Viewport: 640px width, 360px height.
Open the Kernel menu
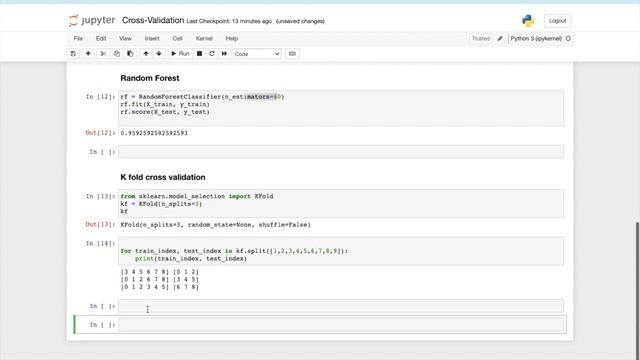point(204,38)
